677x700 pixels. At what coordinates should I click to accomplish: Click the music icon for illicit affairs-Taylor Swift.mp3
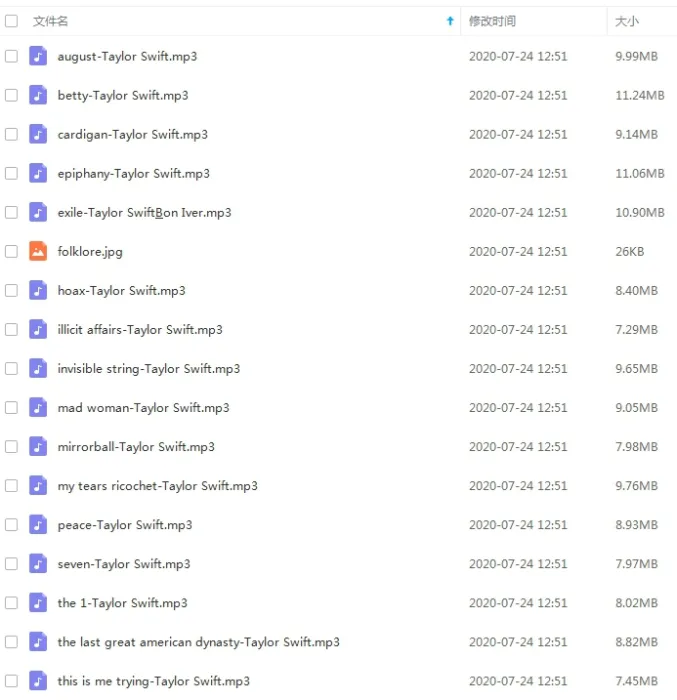click(38, 329)
